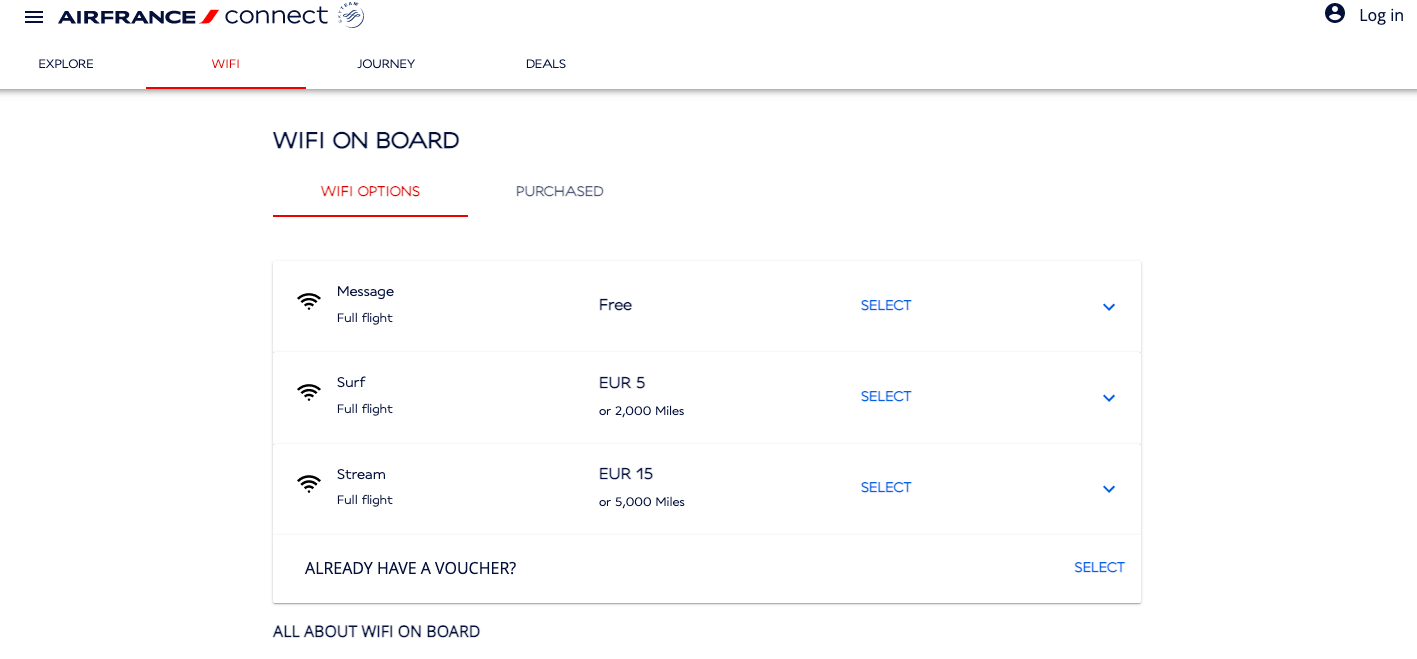1417x659 pixels.
Task: Expand the Stream pass details chevron
Action: 1108,489
